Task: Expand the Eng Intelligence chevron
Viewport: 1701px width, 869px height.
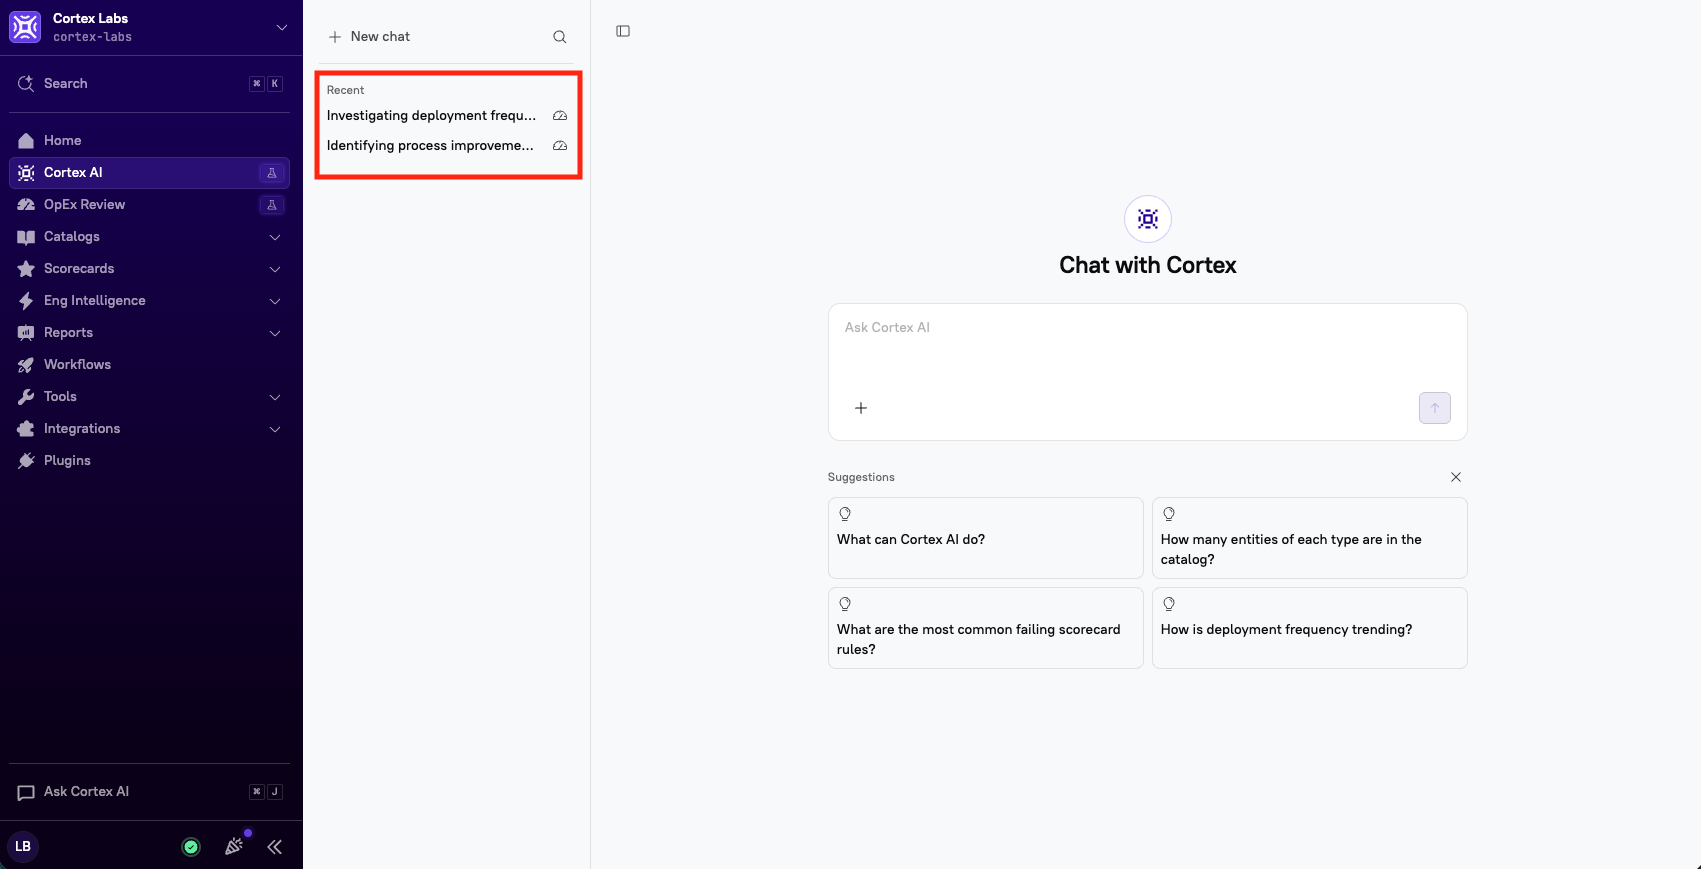Action: [275, 301]
